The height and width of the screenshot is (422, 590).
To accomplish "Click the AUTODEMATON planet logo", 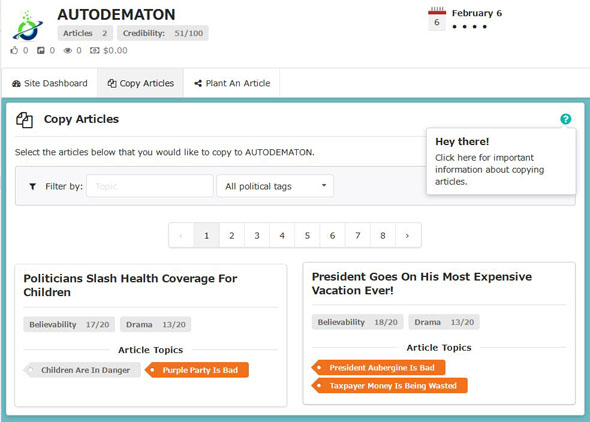I will [27, 26].
